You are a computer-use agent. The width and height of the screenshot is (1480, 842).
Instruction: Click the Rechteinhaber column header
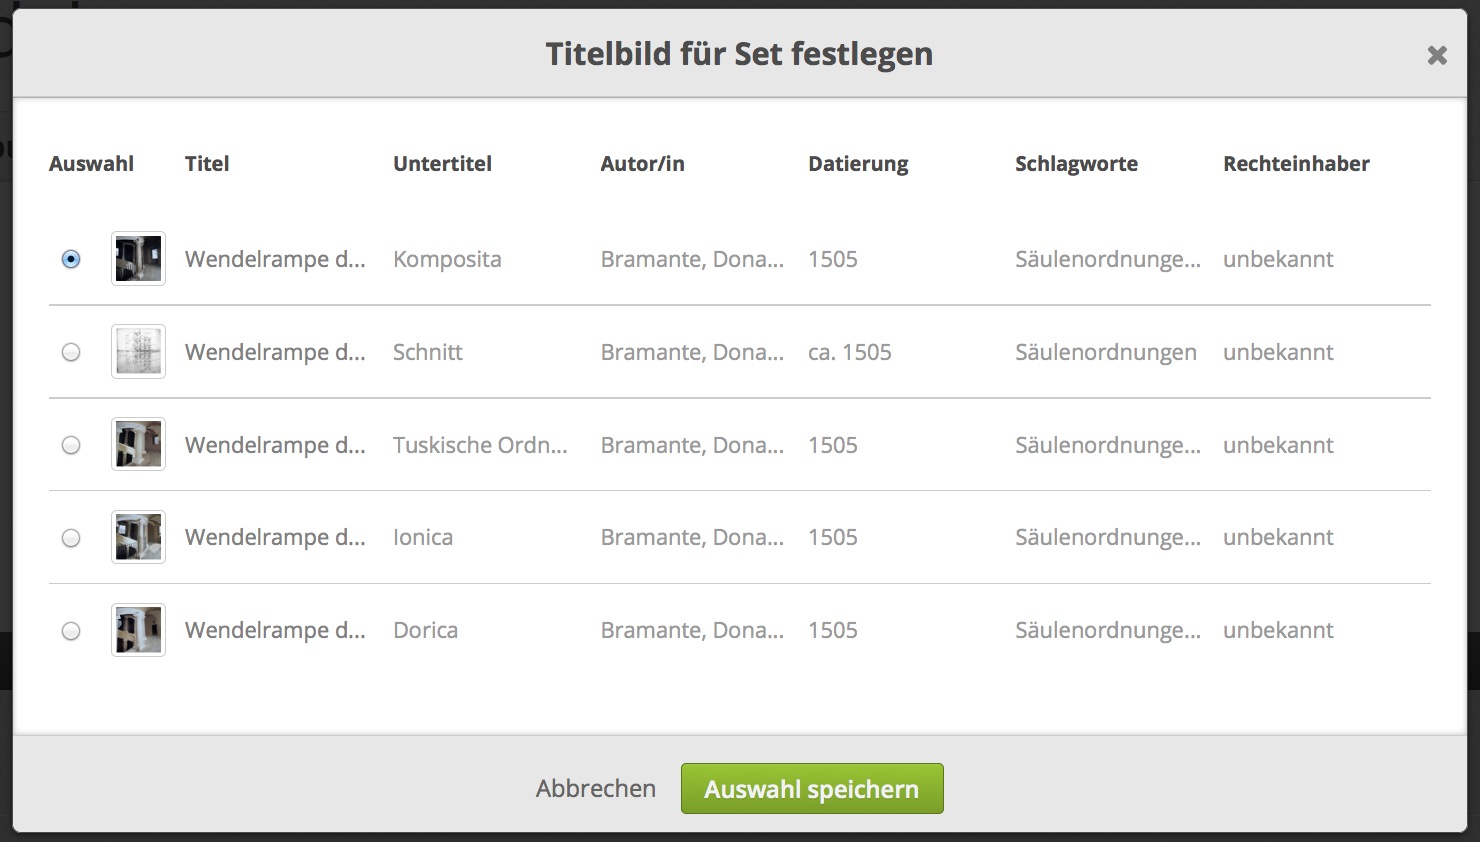coord(1296,164)
